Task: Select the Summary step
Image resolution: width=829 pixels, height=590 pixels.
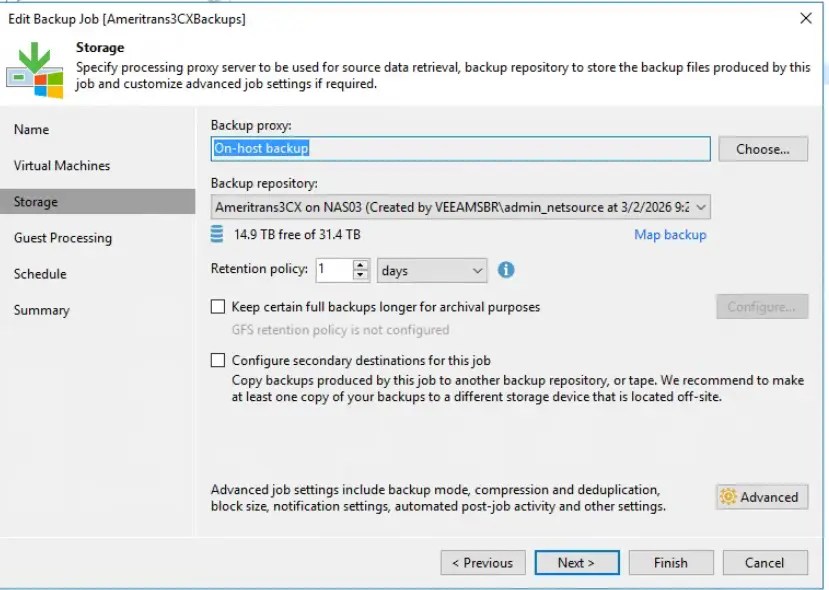Action: point(42,310)
